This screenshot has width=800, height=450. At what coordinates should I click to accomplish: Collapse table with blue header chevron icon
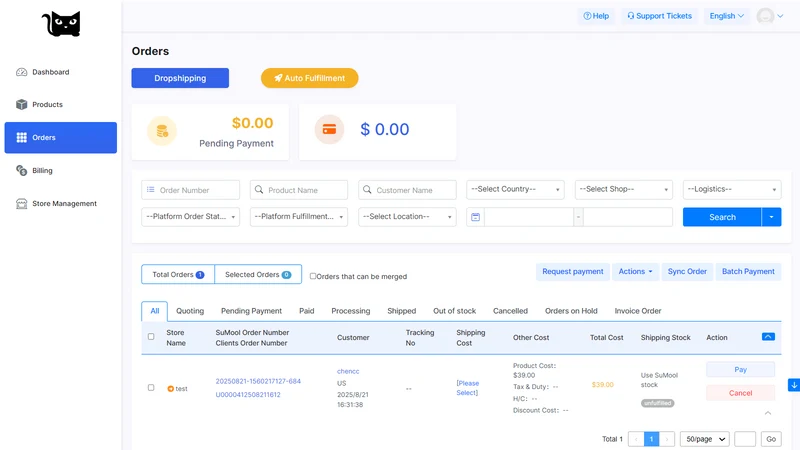pyautogui.click(x=768, y=337)
